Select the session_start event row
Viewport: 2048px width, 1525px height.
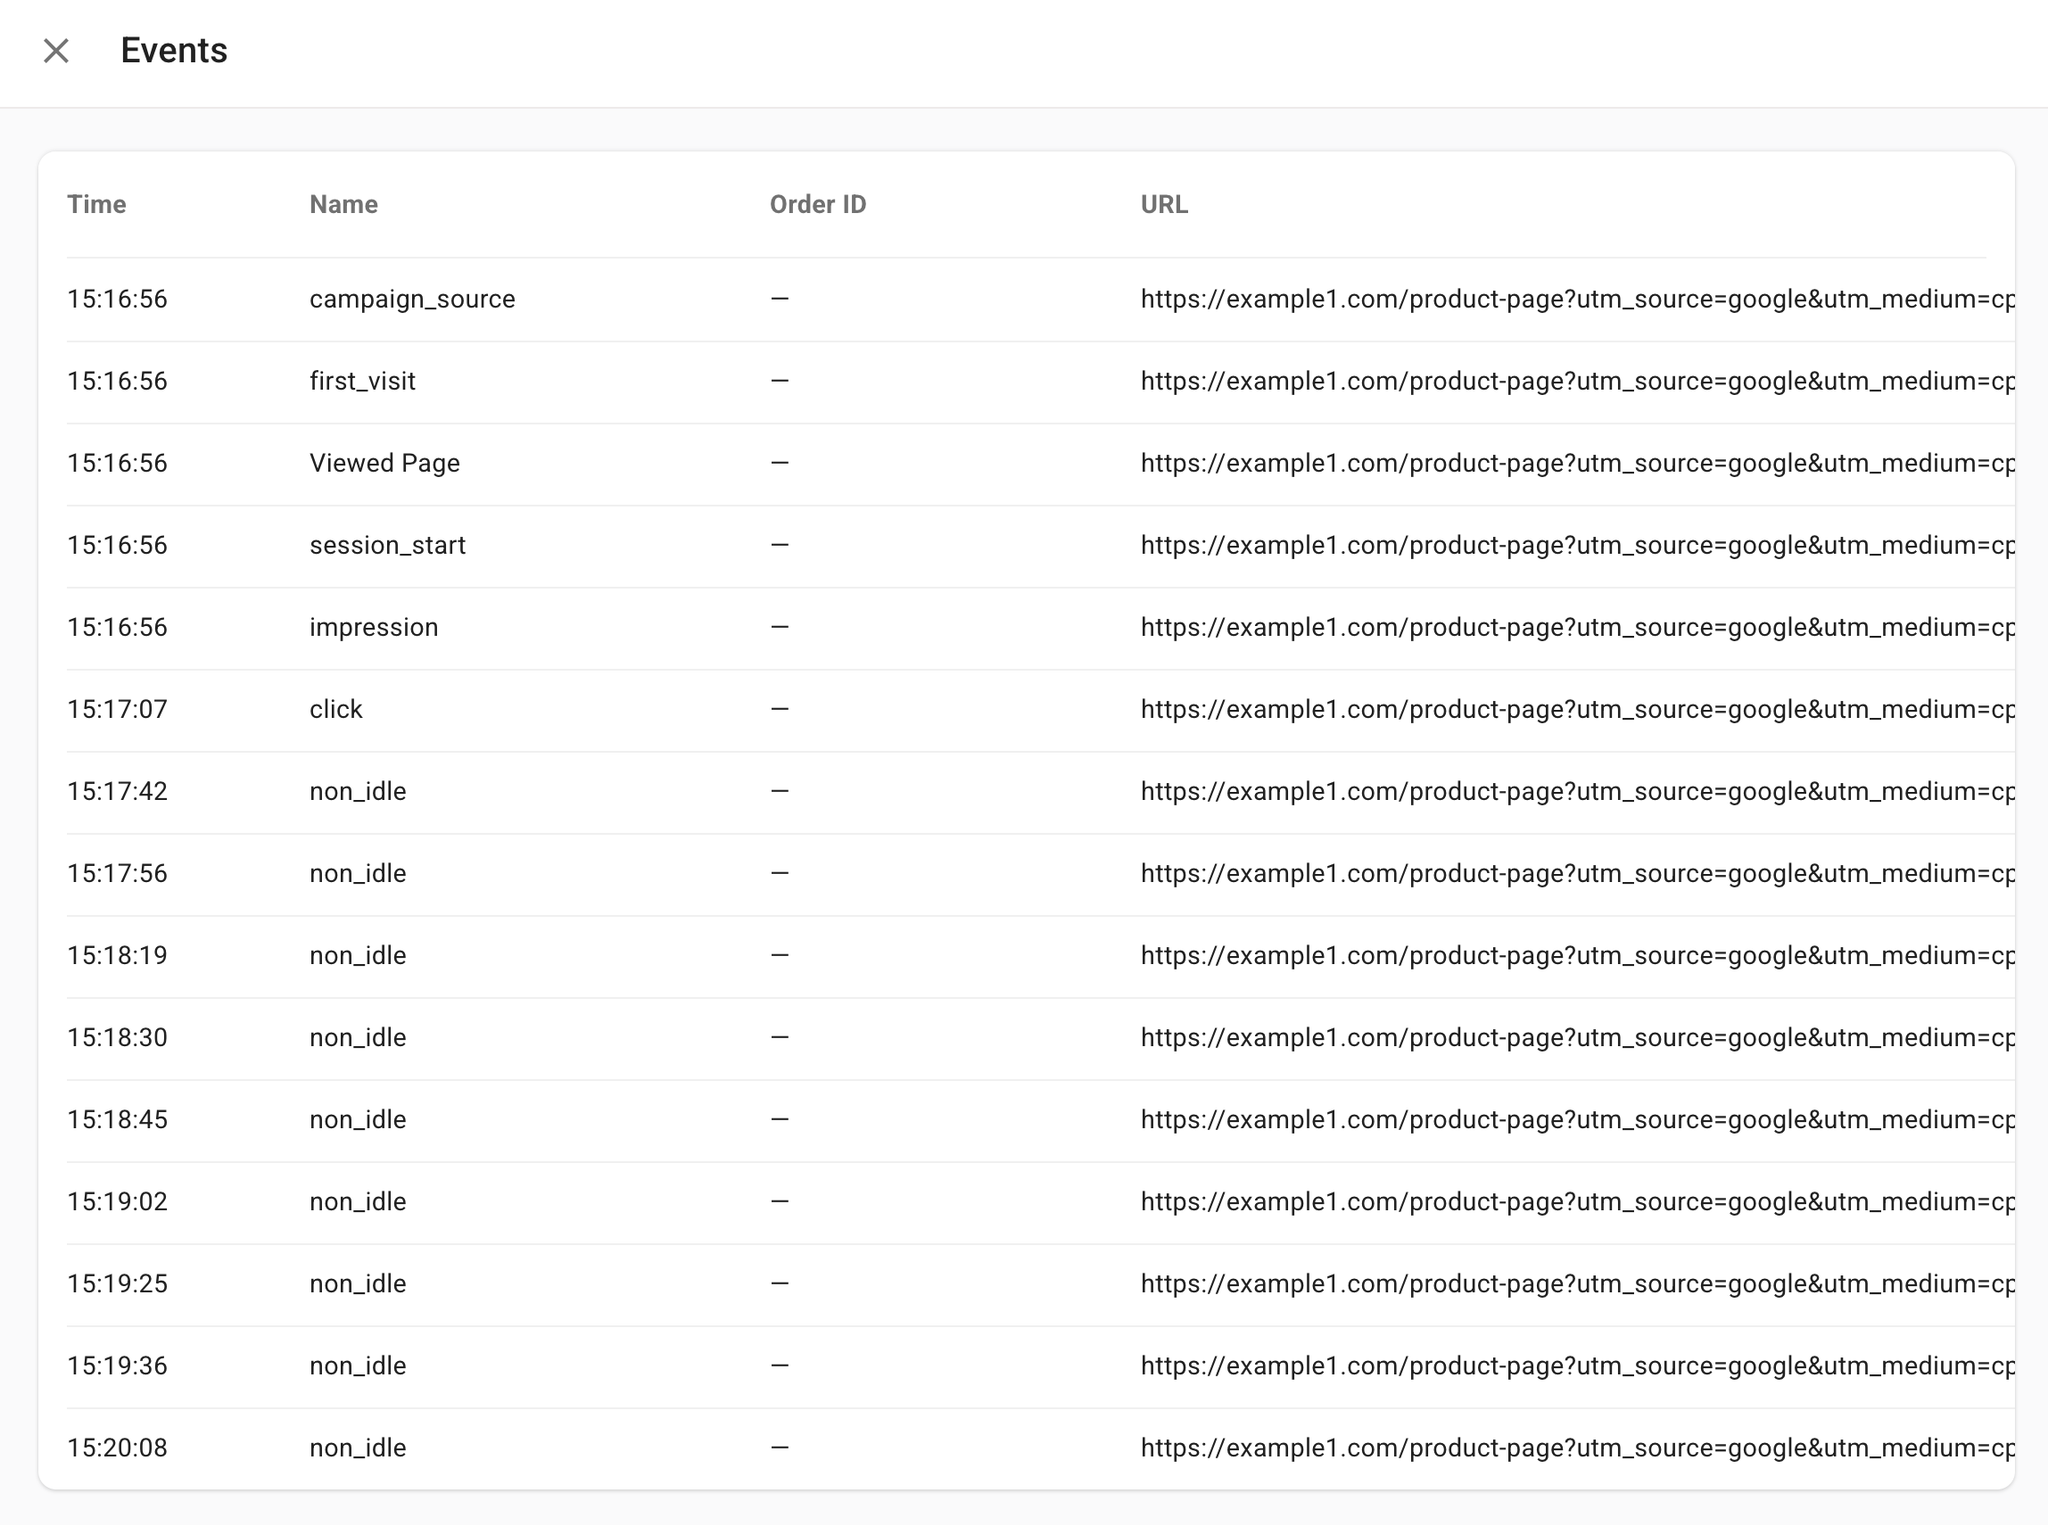point(387,545)
